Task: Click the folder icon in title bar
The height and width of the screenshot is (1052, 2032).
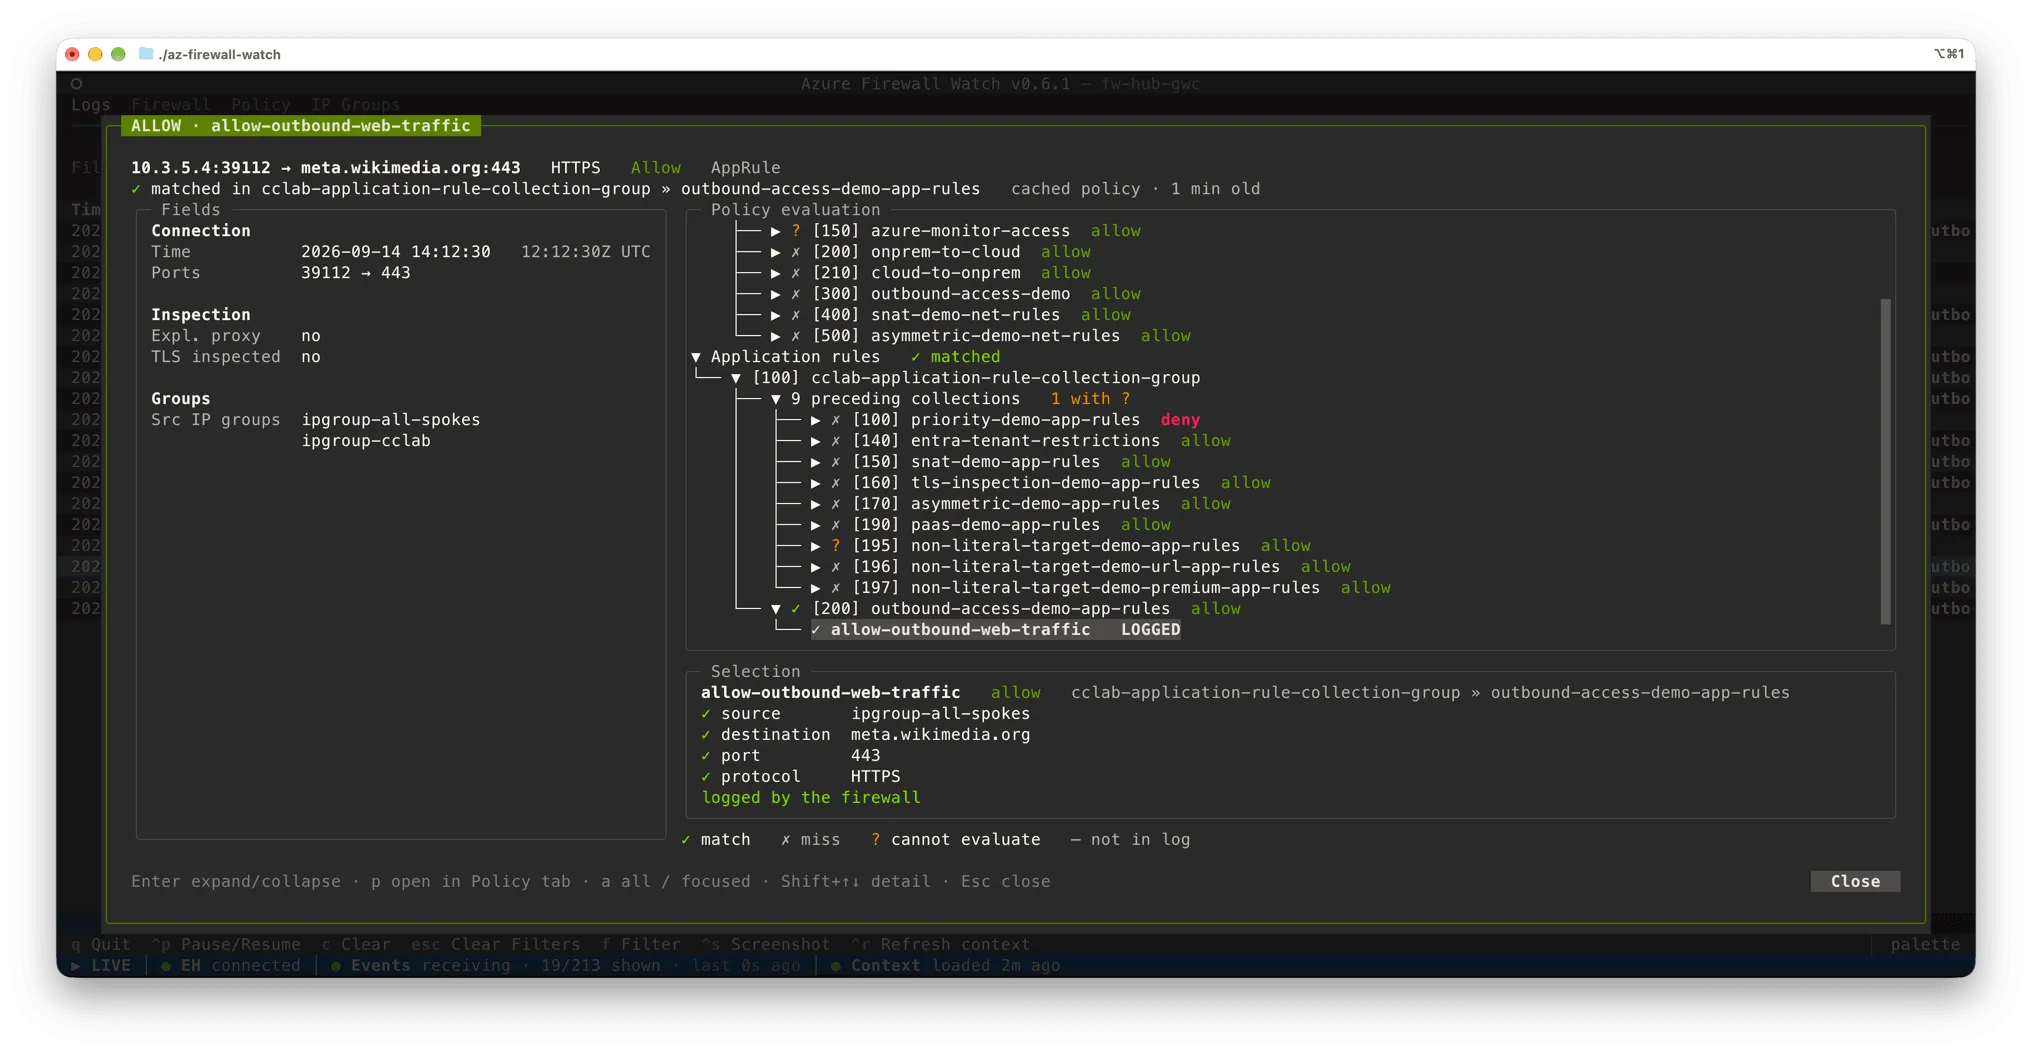Action: tap(146, 54)
